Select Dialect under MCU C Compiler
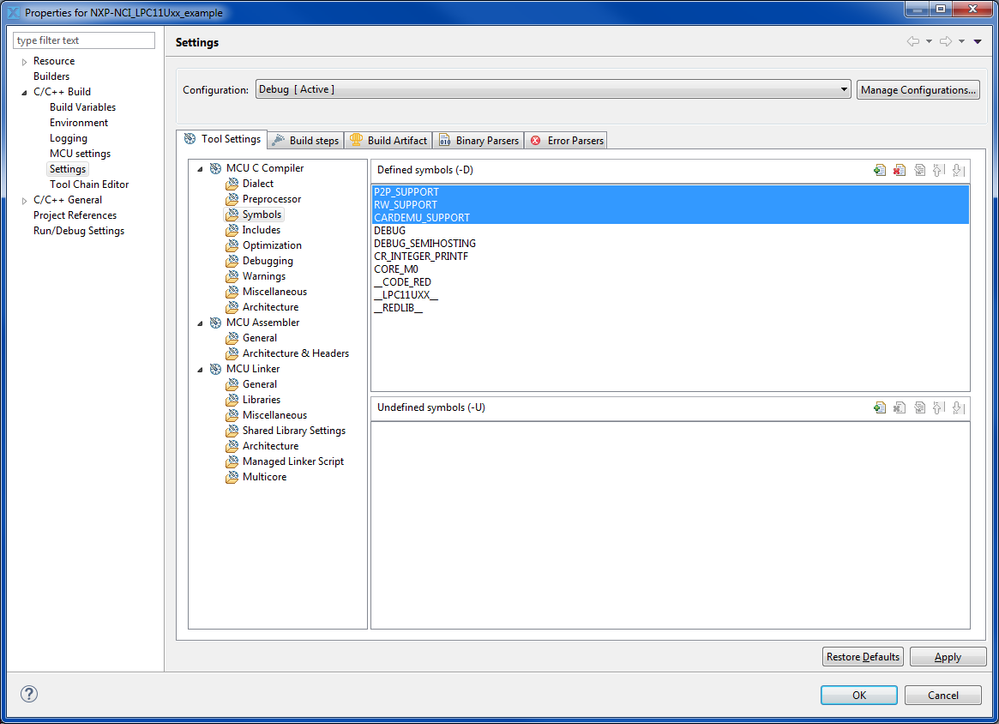This screenshot has width=999, height=724. tap(257, 184)
